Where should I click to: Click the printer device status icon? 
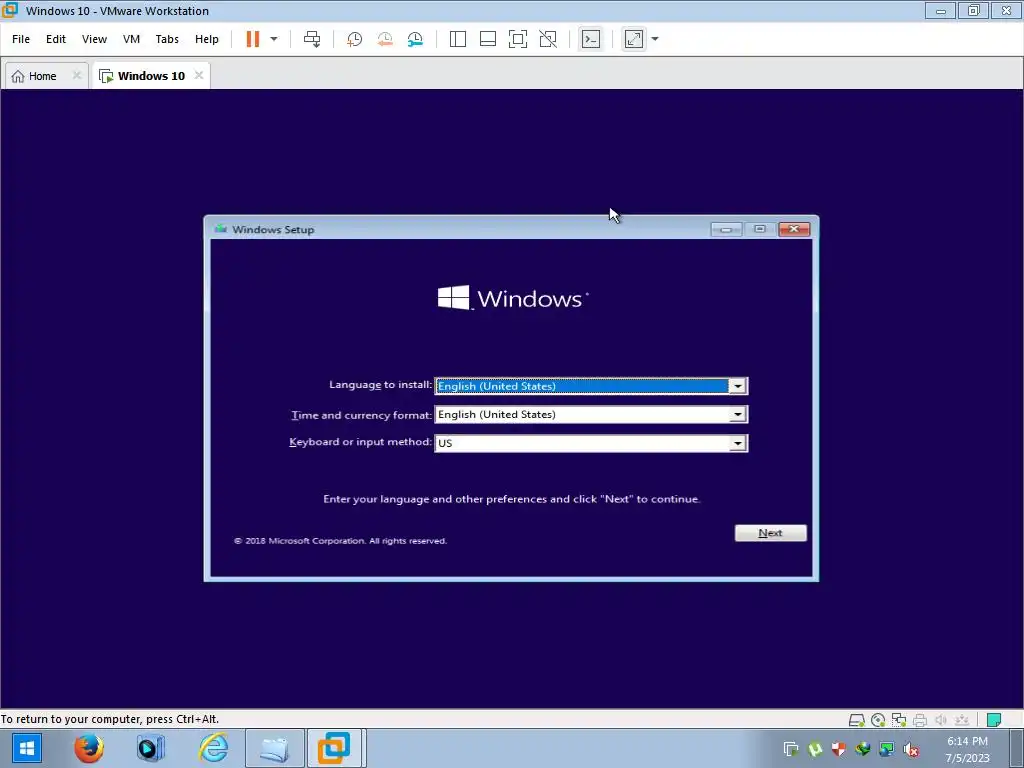pyautogui.click(x=920, y=720)
